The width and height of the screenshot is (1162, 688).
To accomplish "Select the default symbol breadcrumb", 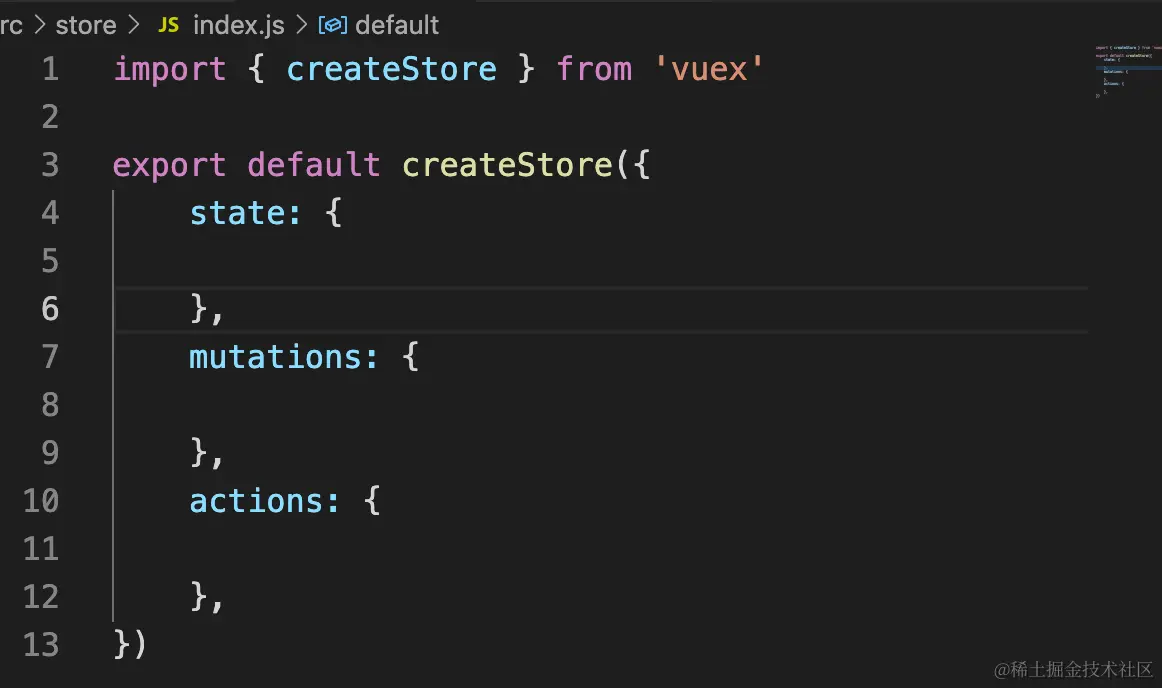I will coord(396,25).
